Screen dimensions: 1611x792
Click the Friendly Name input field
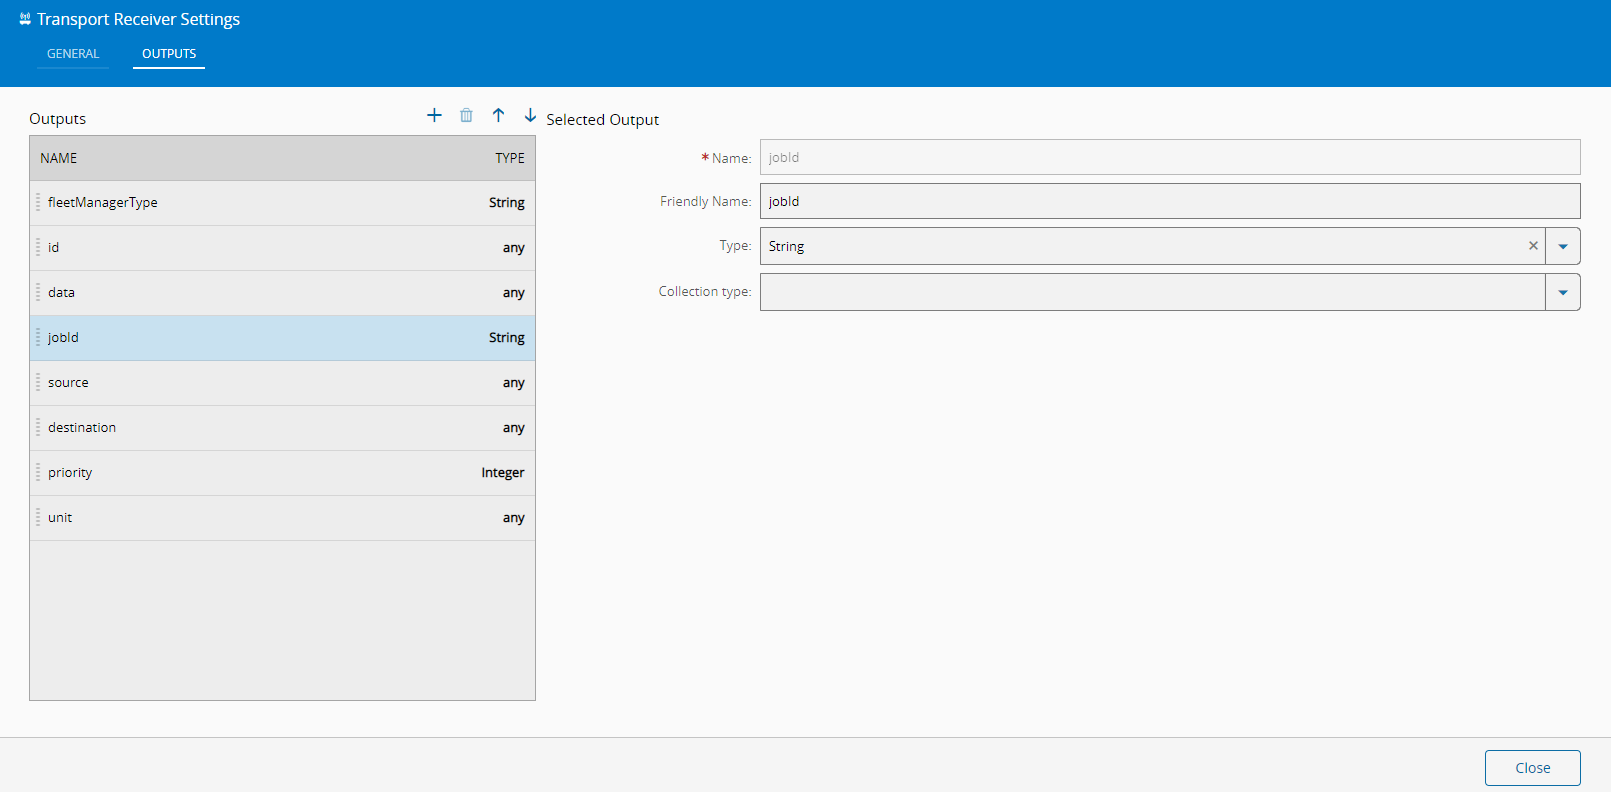(x=1169, y=201)
